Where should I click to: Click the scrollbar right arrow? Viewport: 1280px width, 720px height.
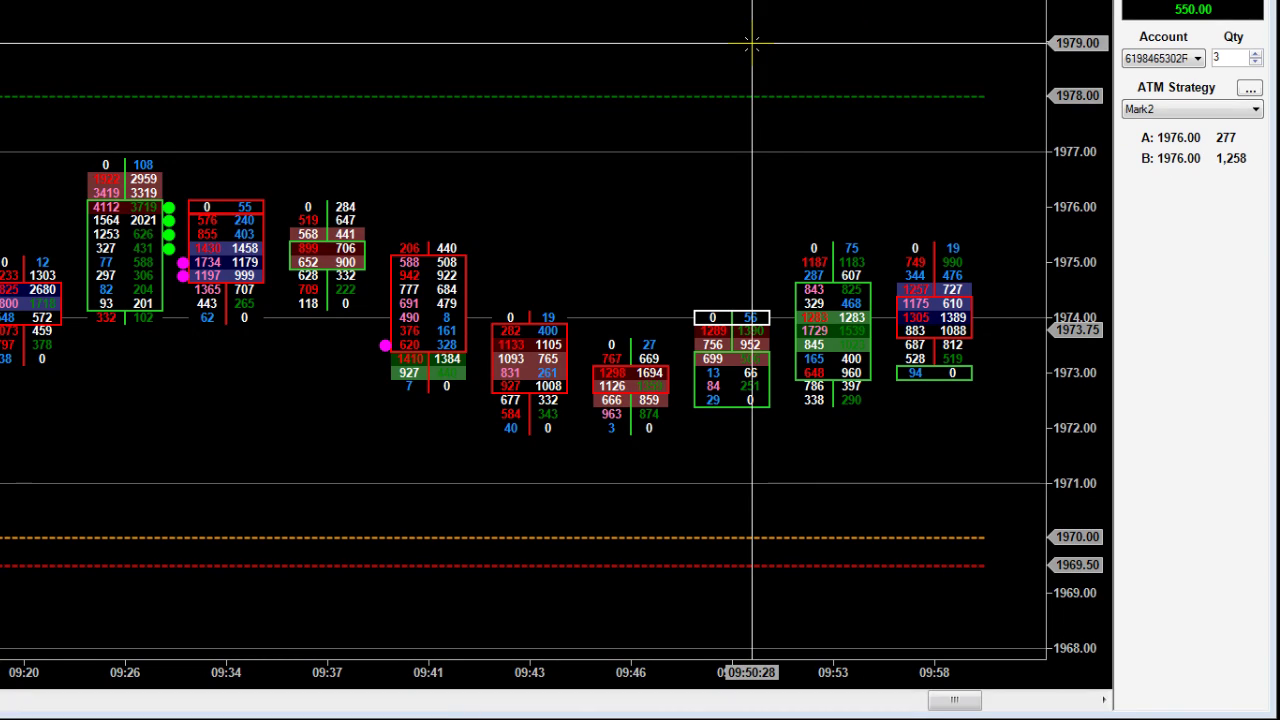tap(1104, 700)
